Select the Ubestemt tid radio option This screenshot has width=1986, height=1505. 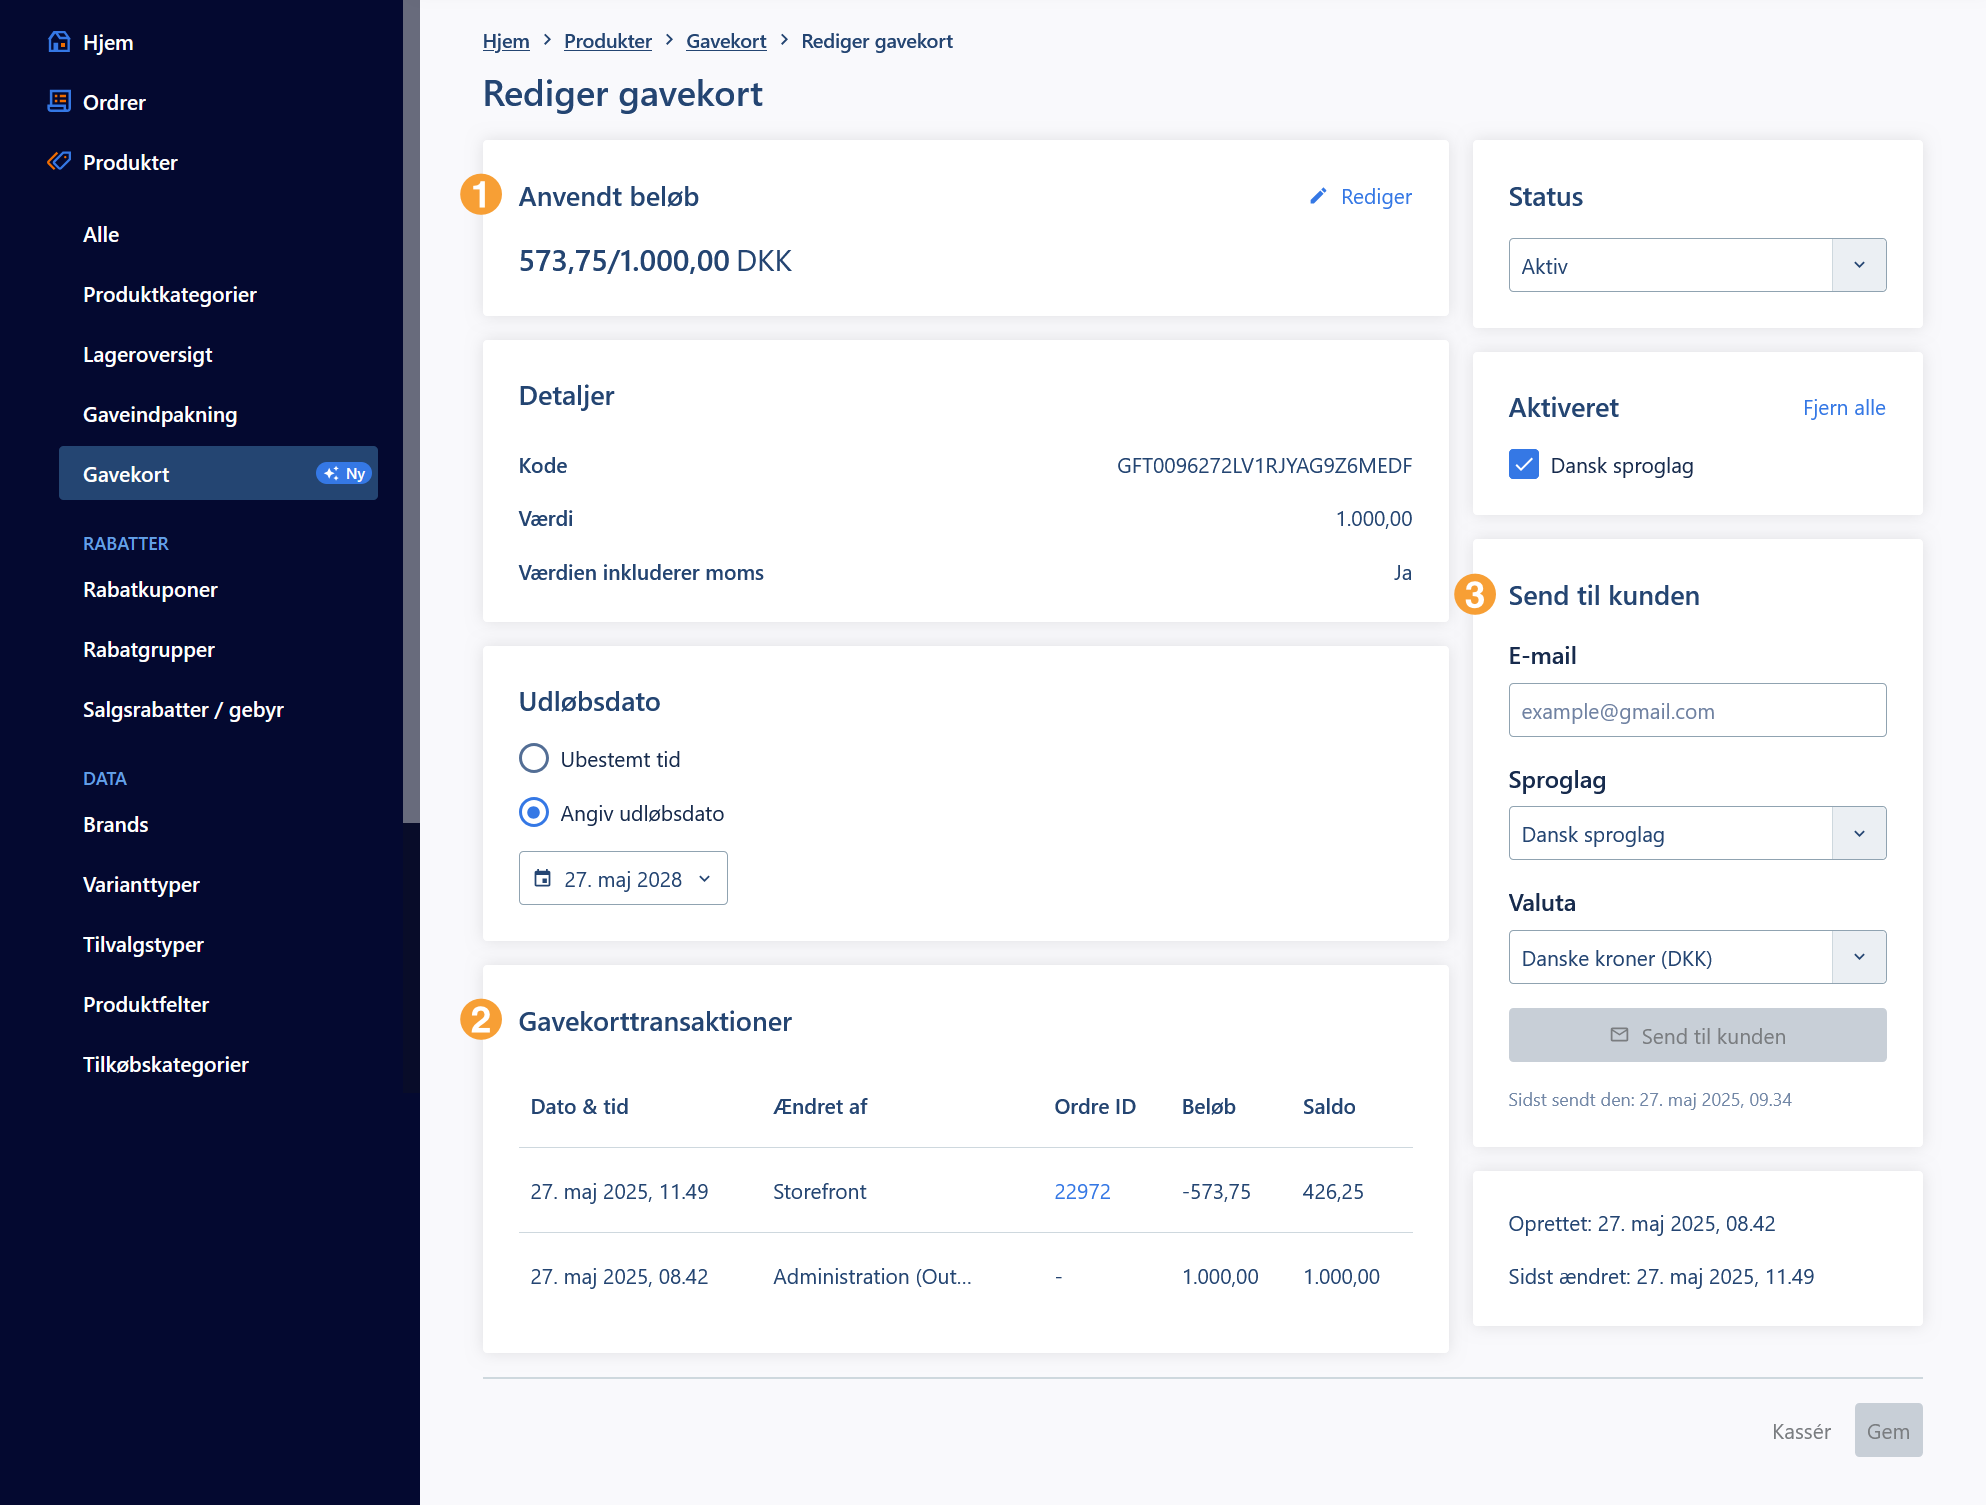[534, 759]
